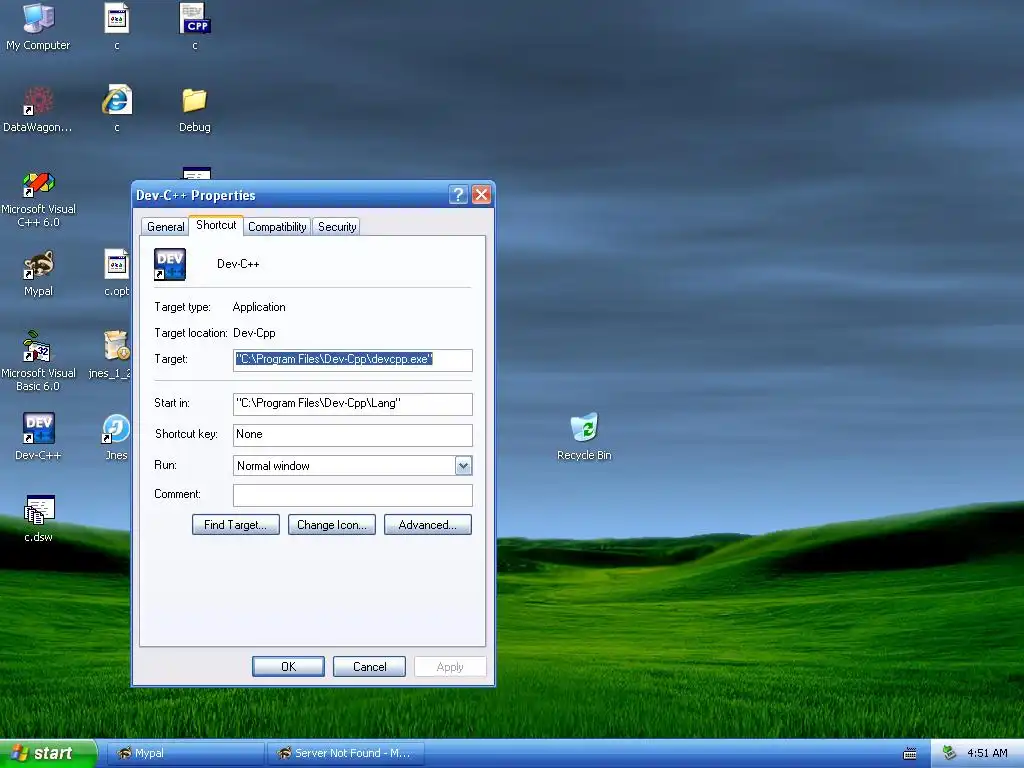The width and height of the screenshot is (1024, 768).
Task: Click the help question mark button
Action: click(x=458, y=195)
